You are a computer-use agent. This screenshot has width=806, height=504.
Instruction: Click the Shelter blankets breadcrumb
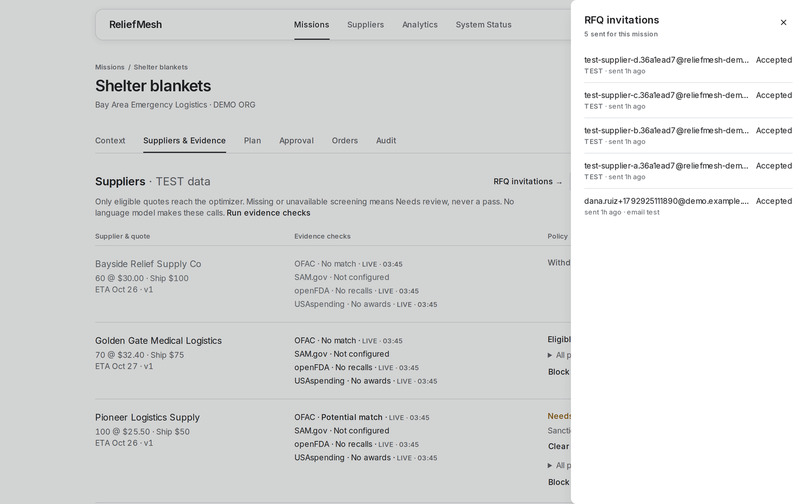point(160,67)
